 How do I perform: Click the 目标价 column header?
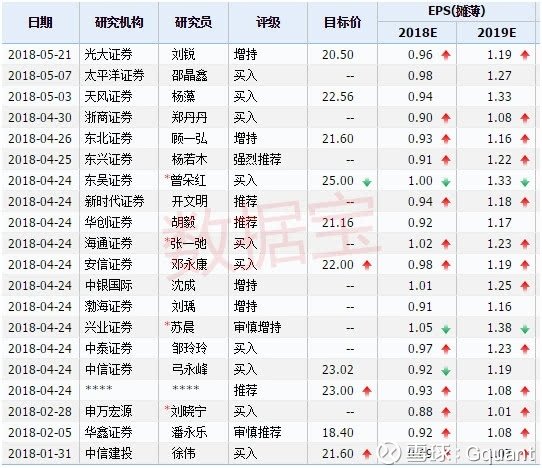tap(342, 23)
